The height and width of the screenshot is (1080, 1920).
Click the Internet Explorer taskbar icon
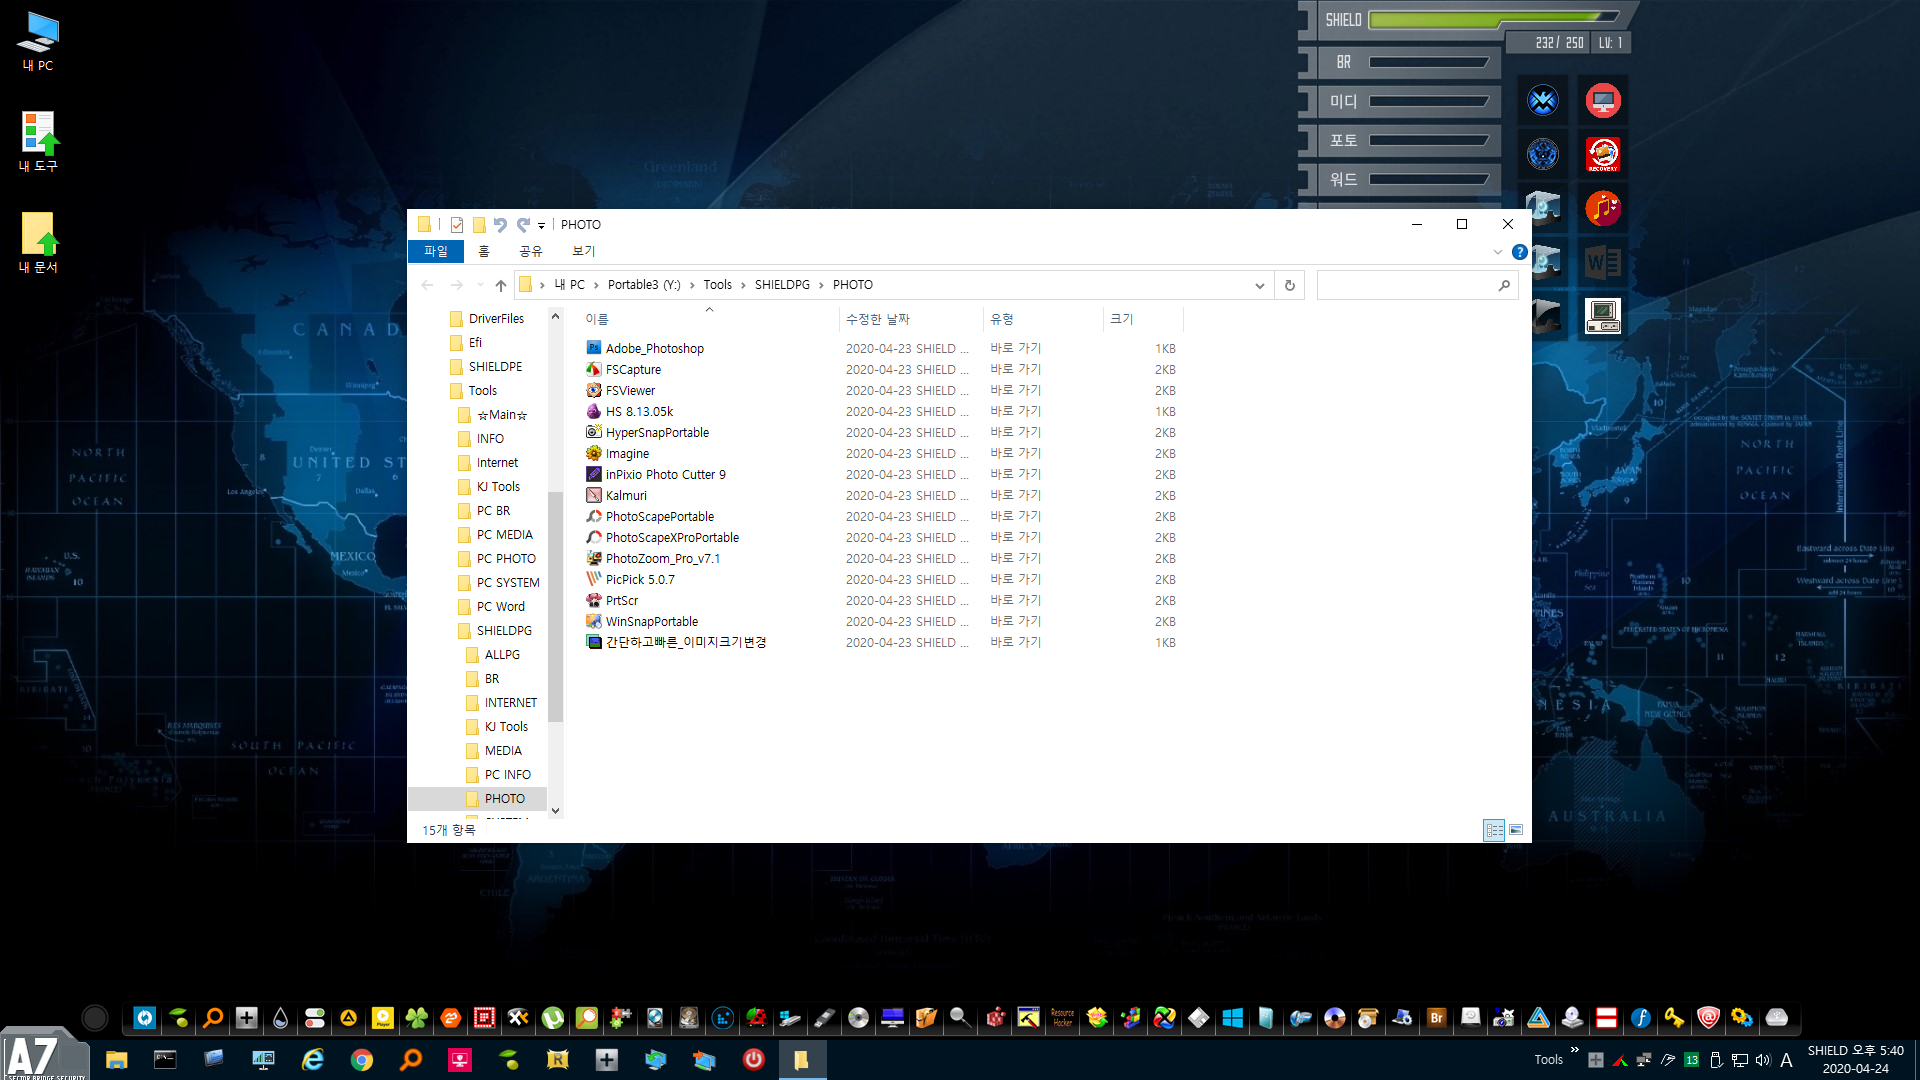point(313,1059)
